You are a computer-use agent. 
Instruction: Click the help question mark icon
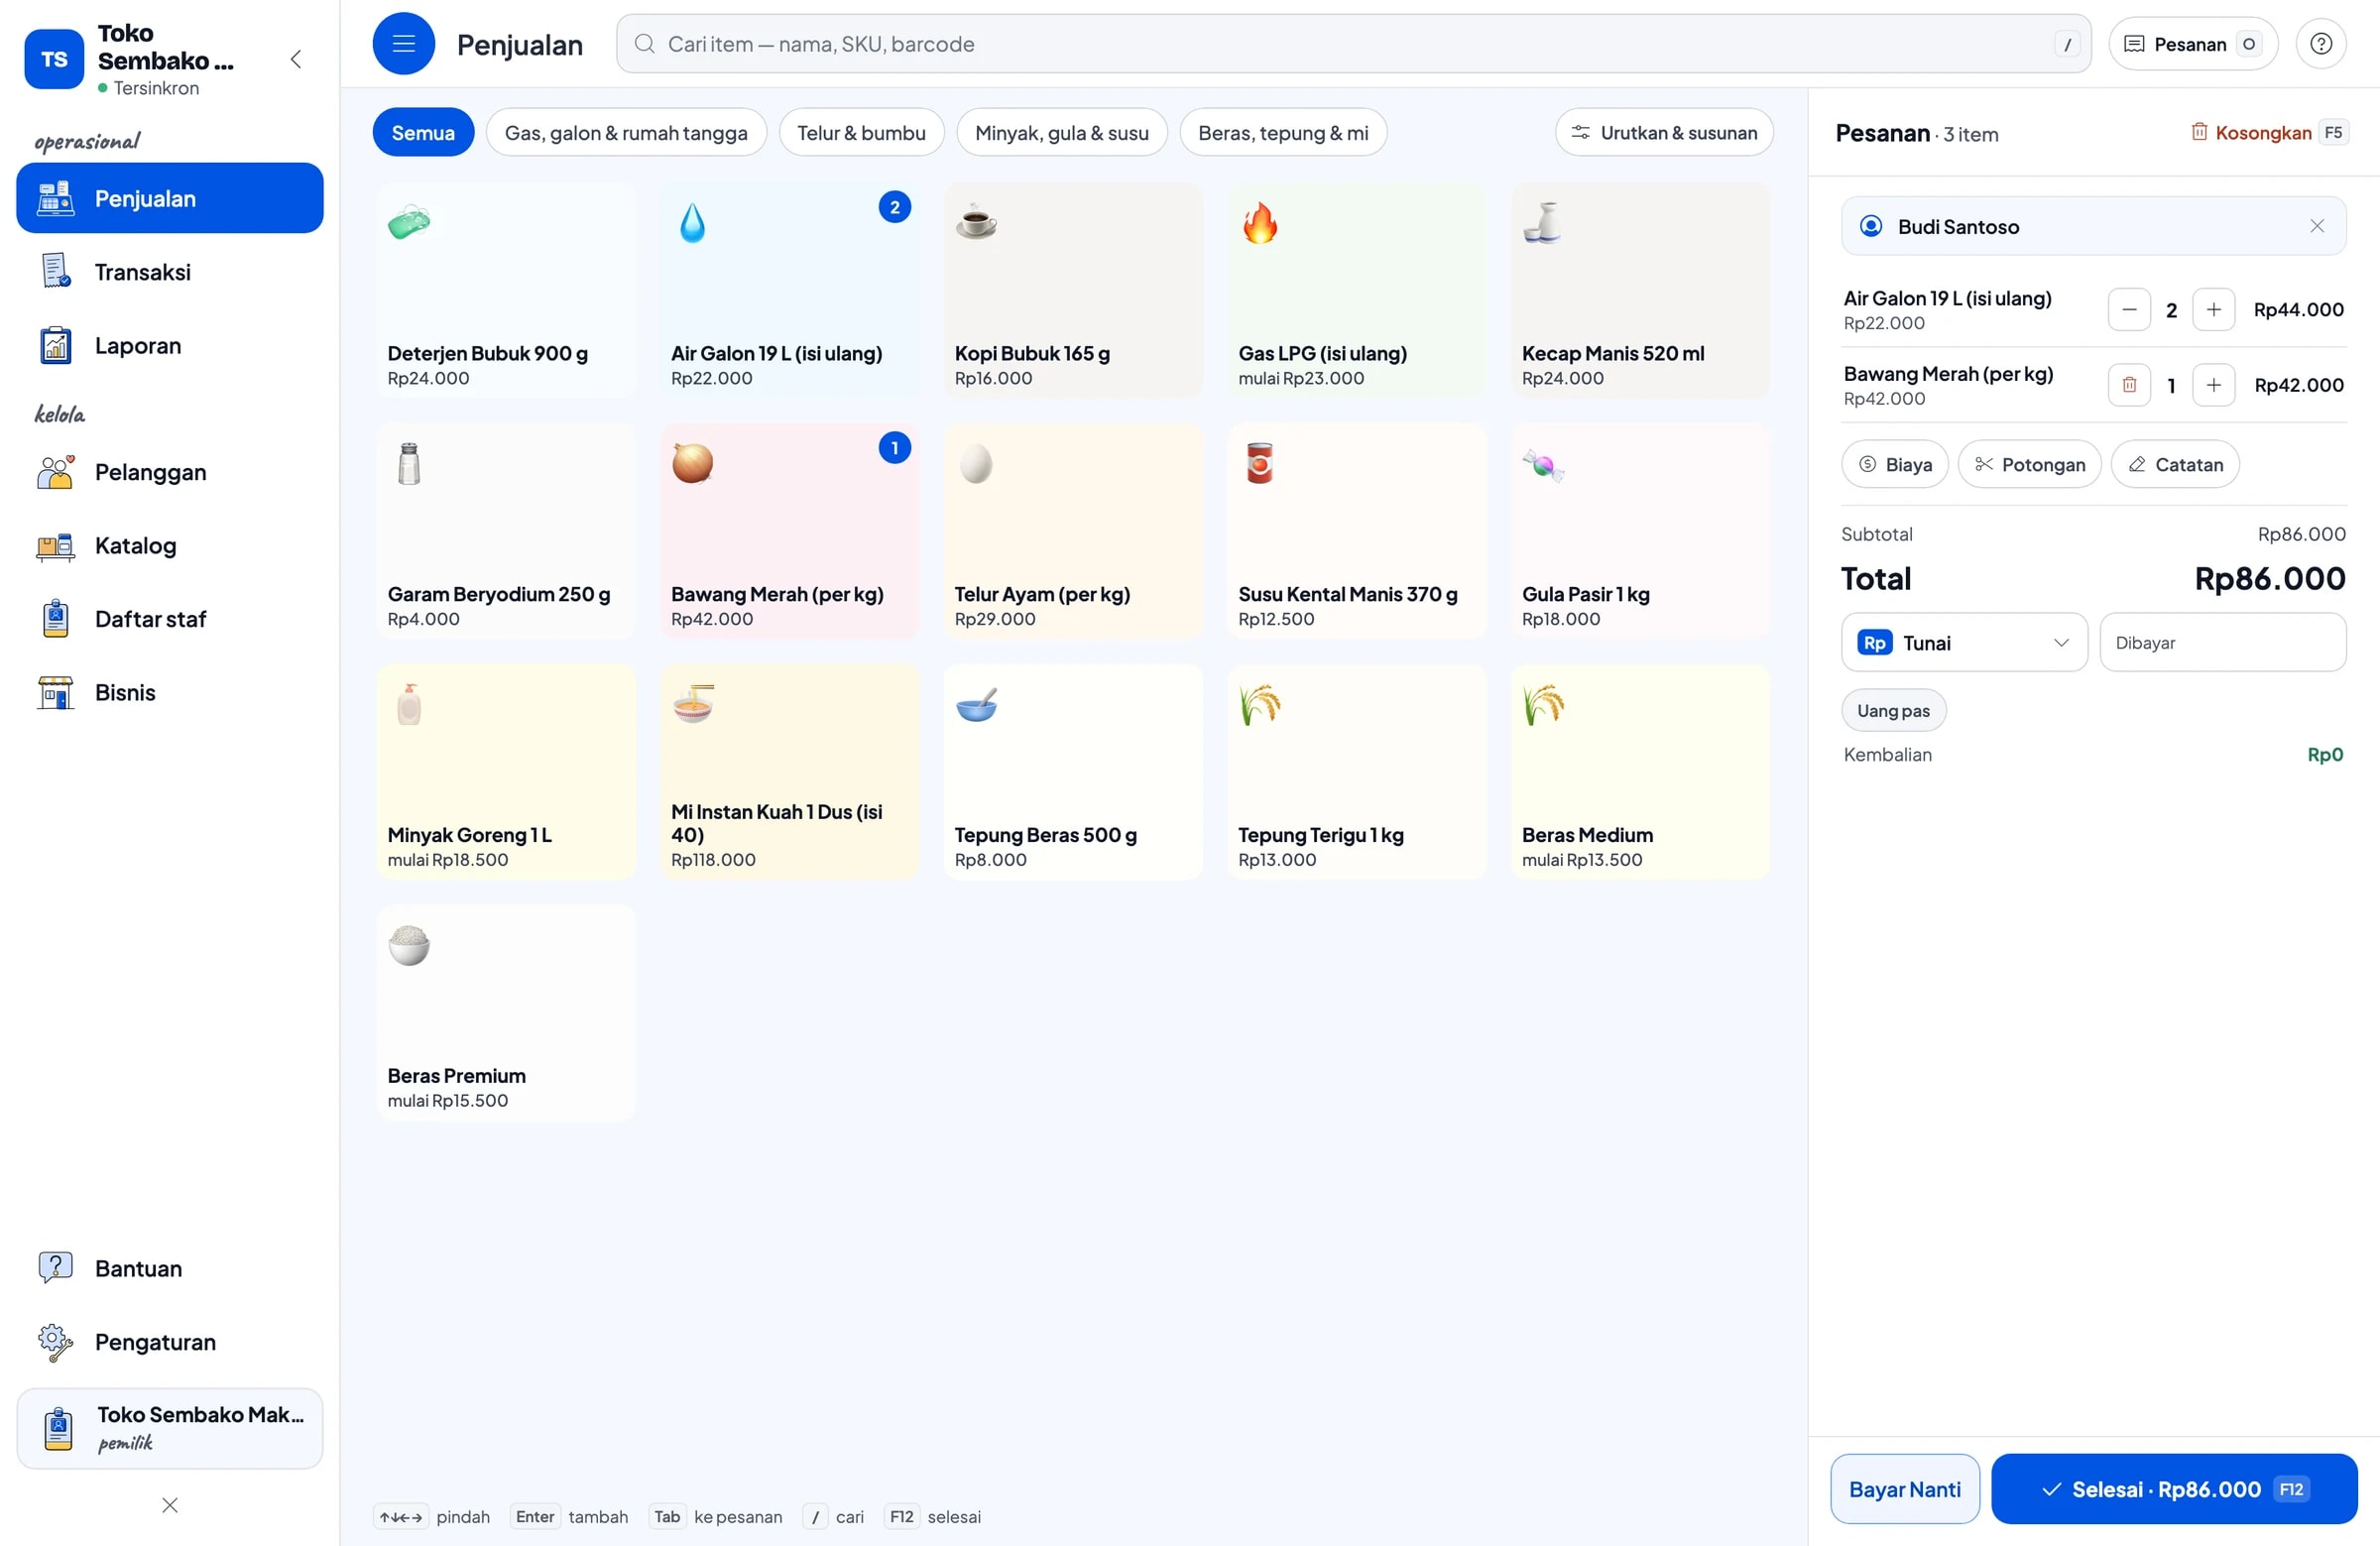tap(2320, 44)
